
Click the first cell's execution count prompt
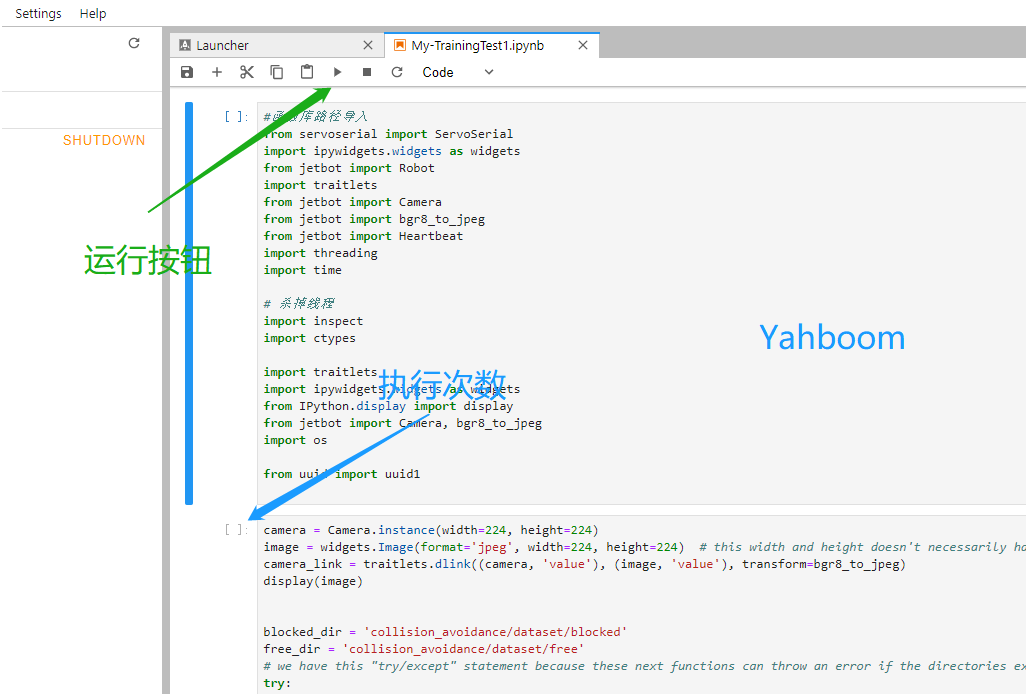point(236,117)
